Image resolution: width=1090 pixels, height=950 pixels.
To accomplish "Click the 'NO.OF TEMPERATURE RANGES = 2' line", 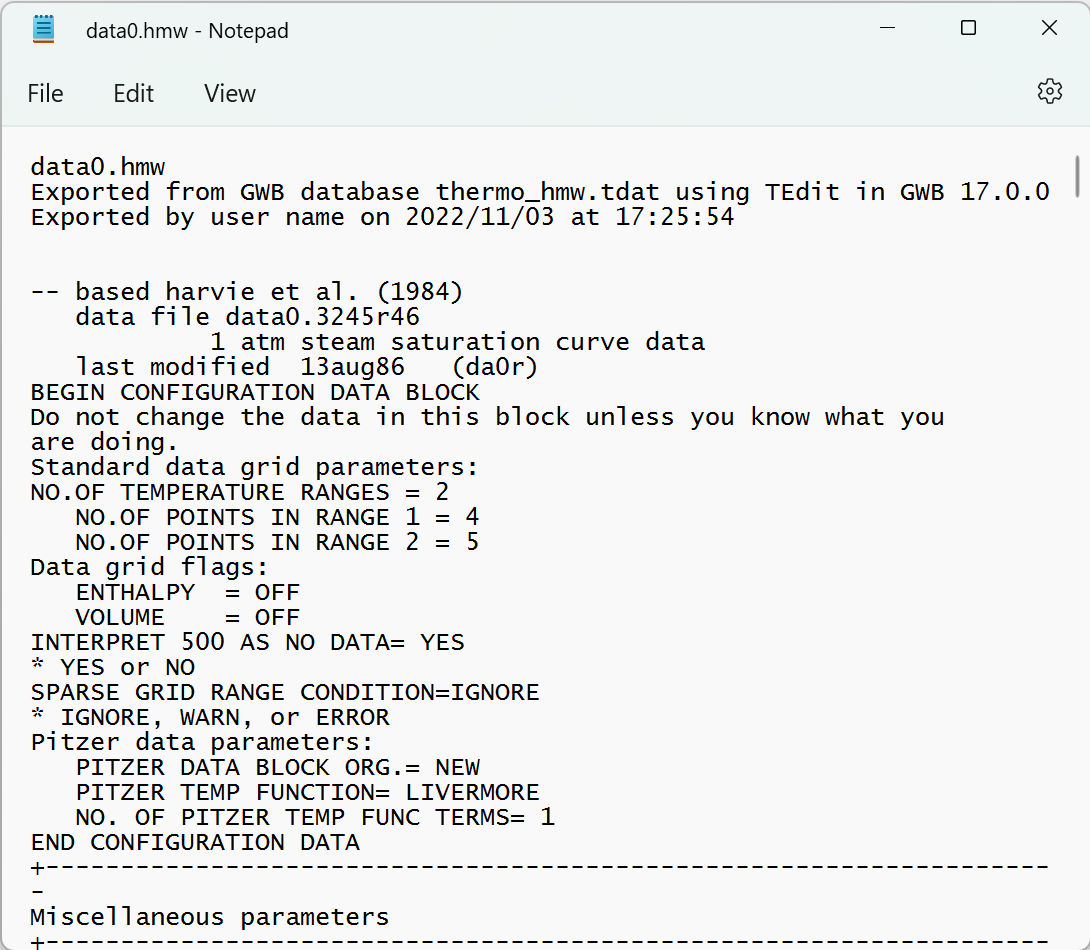I will [240, 492].
